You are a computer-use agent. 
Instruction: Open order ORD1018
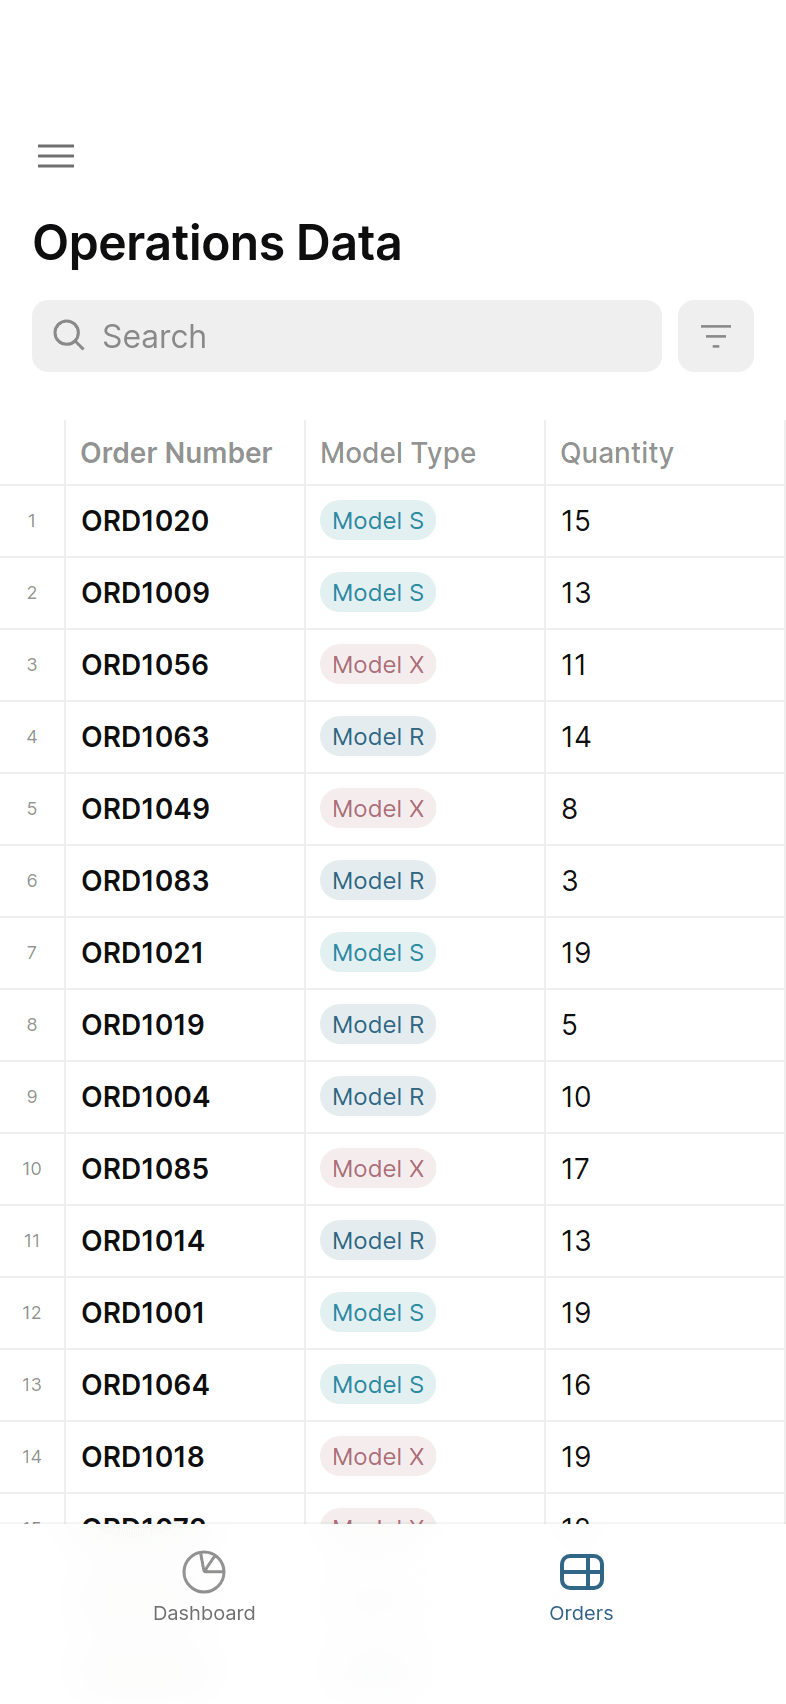143,1457
